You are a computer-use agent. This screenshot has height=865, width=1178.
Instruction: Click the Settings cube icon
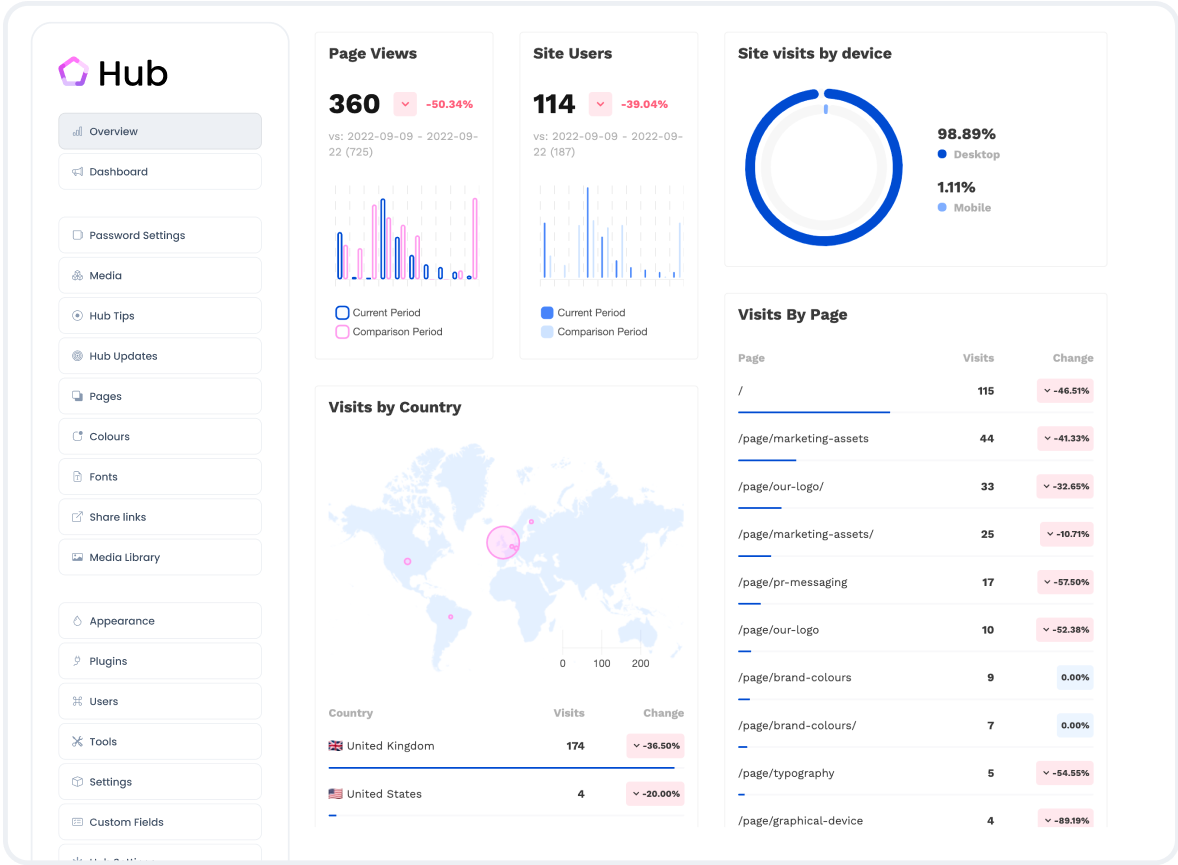(x=77, y=782)
